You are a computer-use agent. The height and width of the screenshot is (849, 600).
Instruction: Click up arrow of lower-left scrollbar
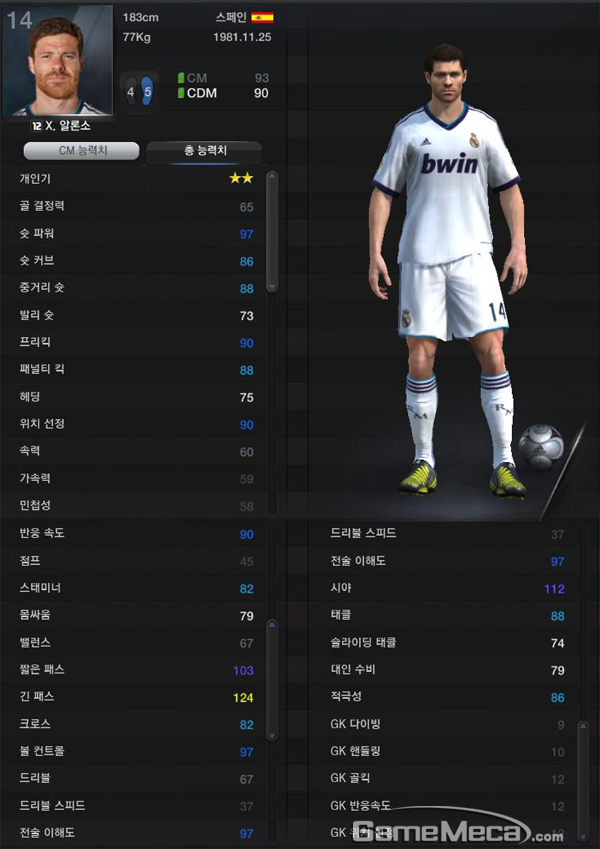click(x=272, y=625)
